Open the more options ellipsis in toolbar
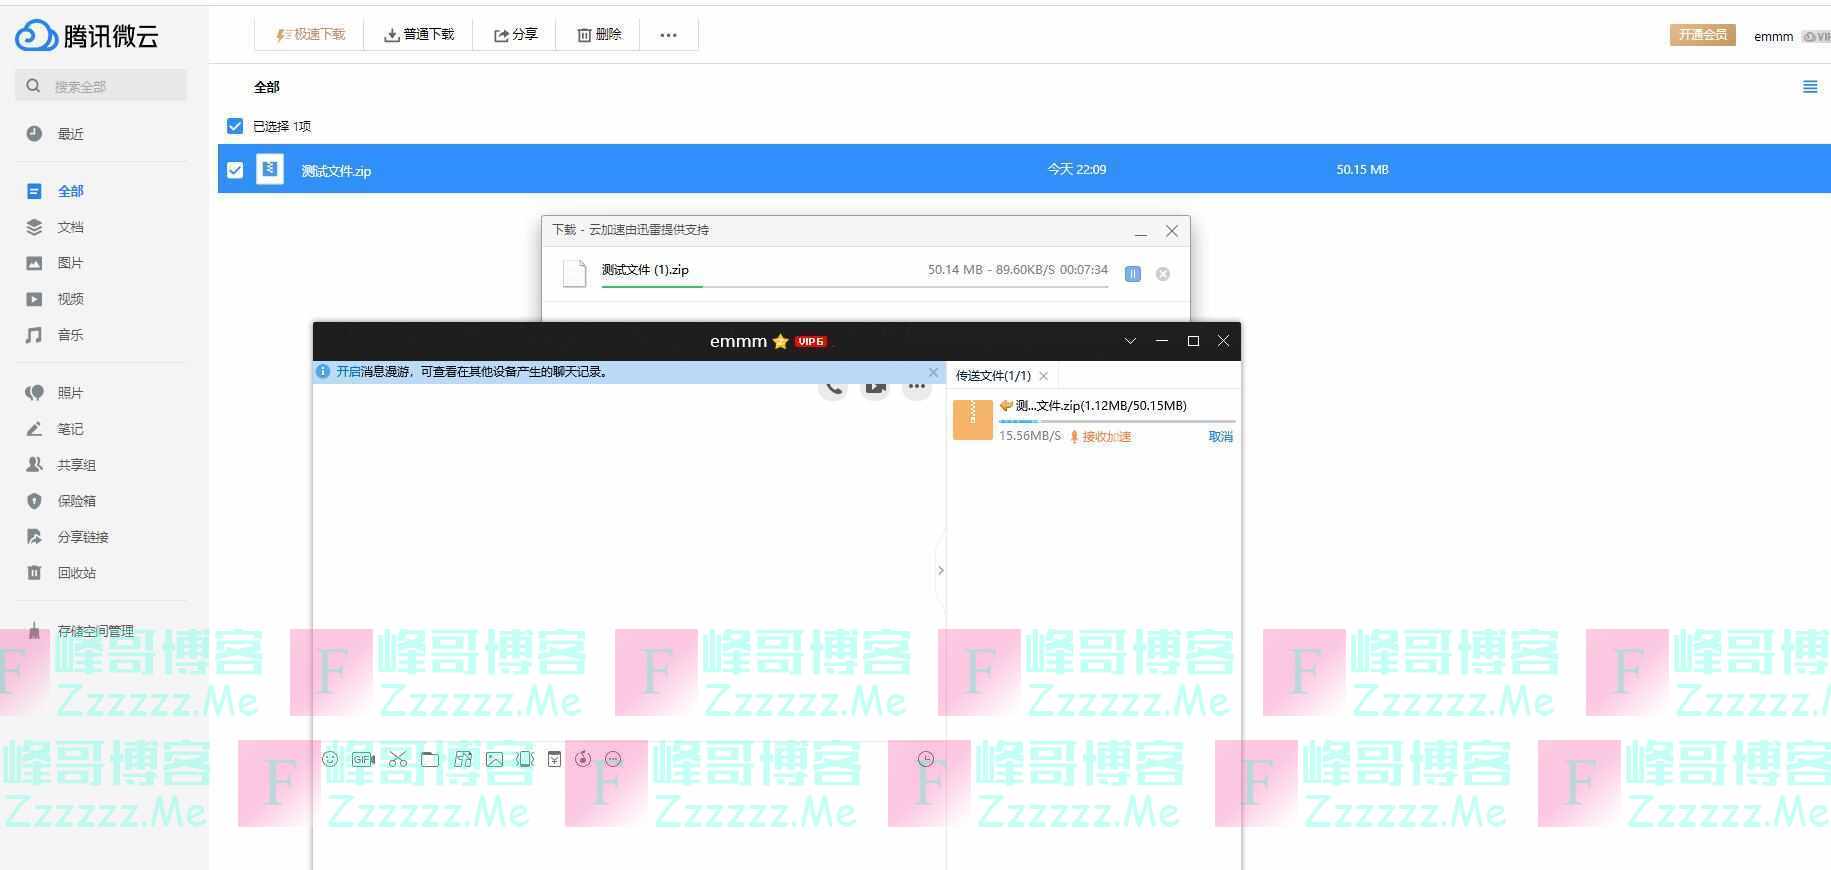 668,35
